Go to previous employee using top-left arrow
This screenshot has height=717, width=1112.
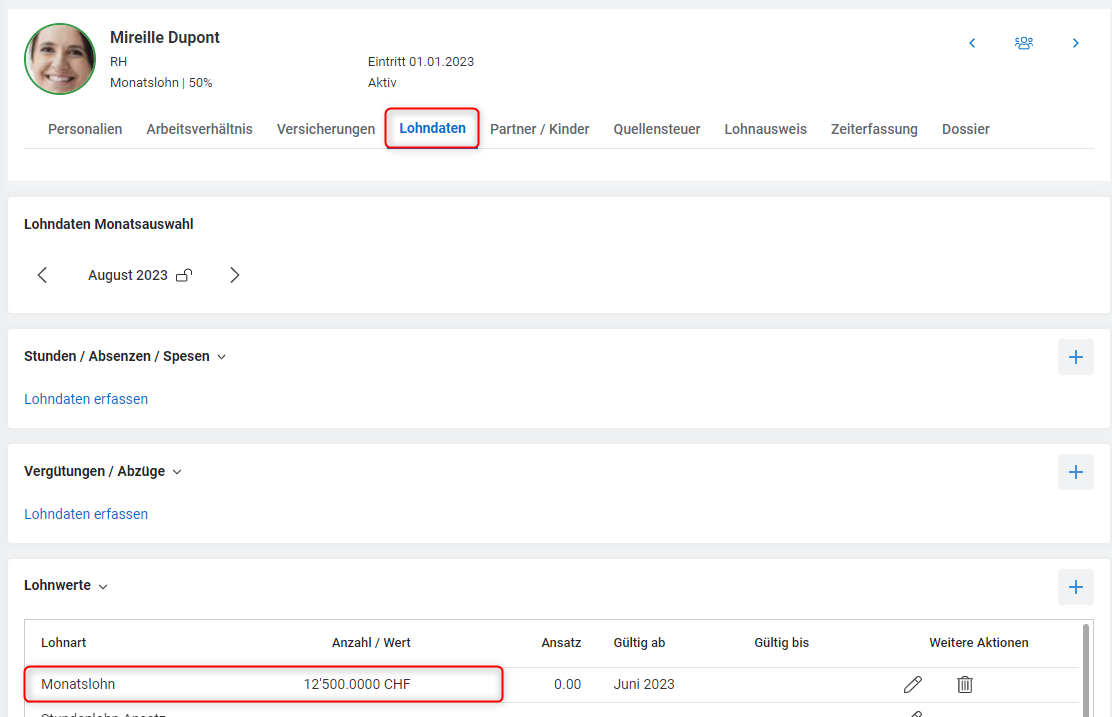972,43
